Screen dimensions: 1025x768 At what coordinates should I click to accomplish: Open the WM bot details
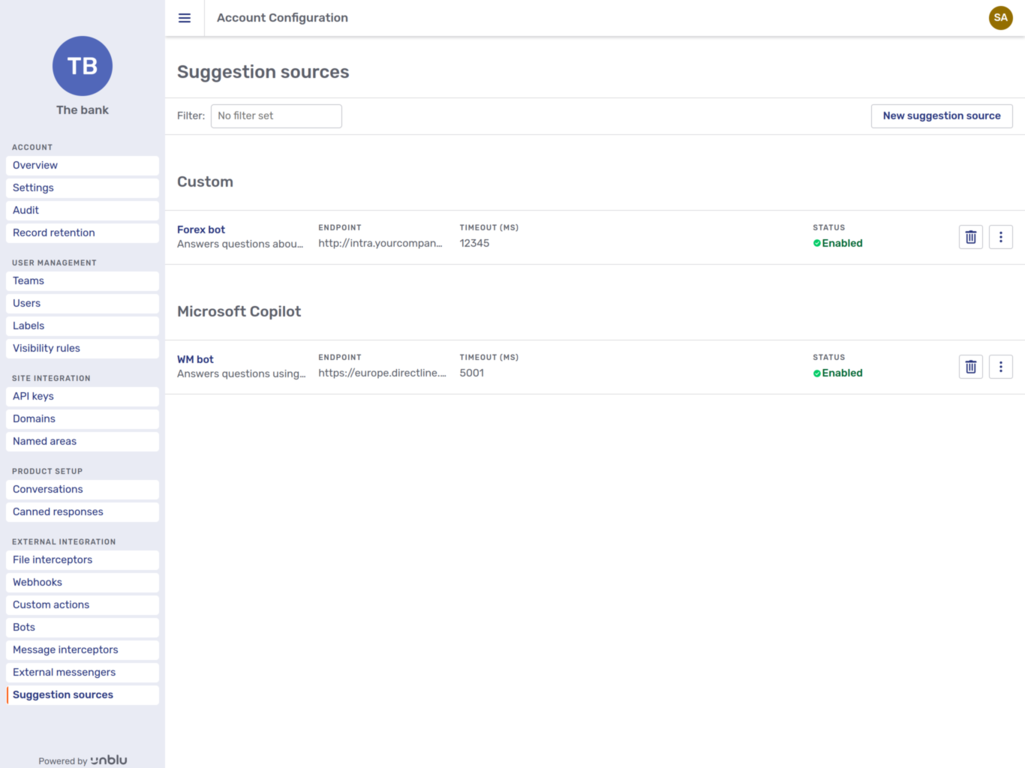pos(194,359)
